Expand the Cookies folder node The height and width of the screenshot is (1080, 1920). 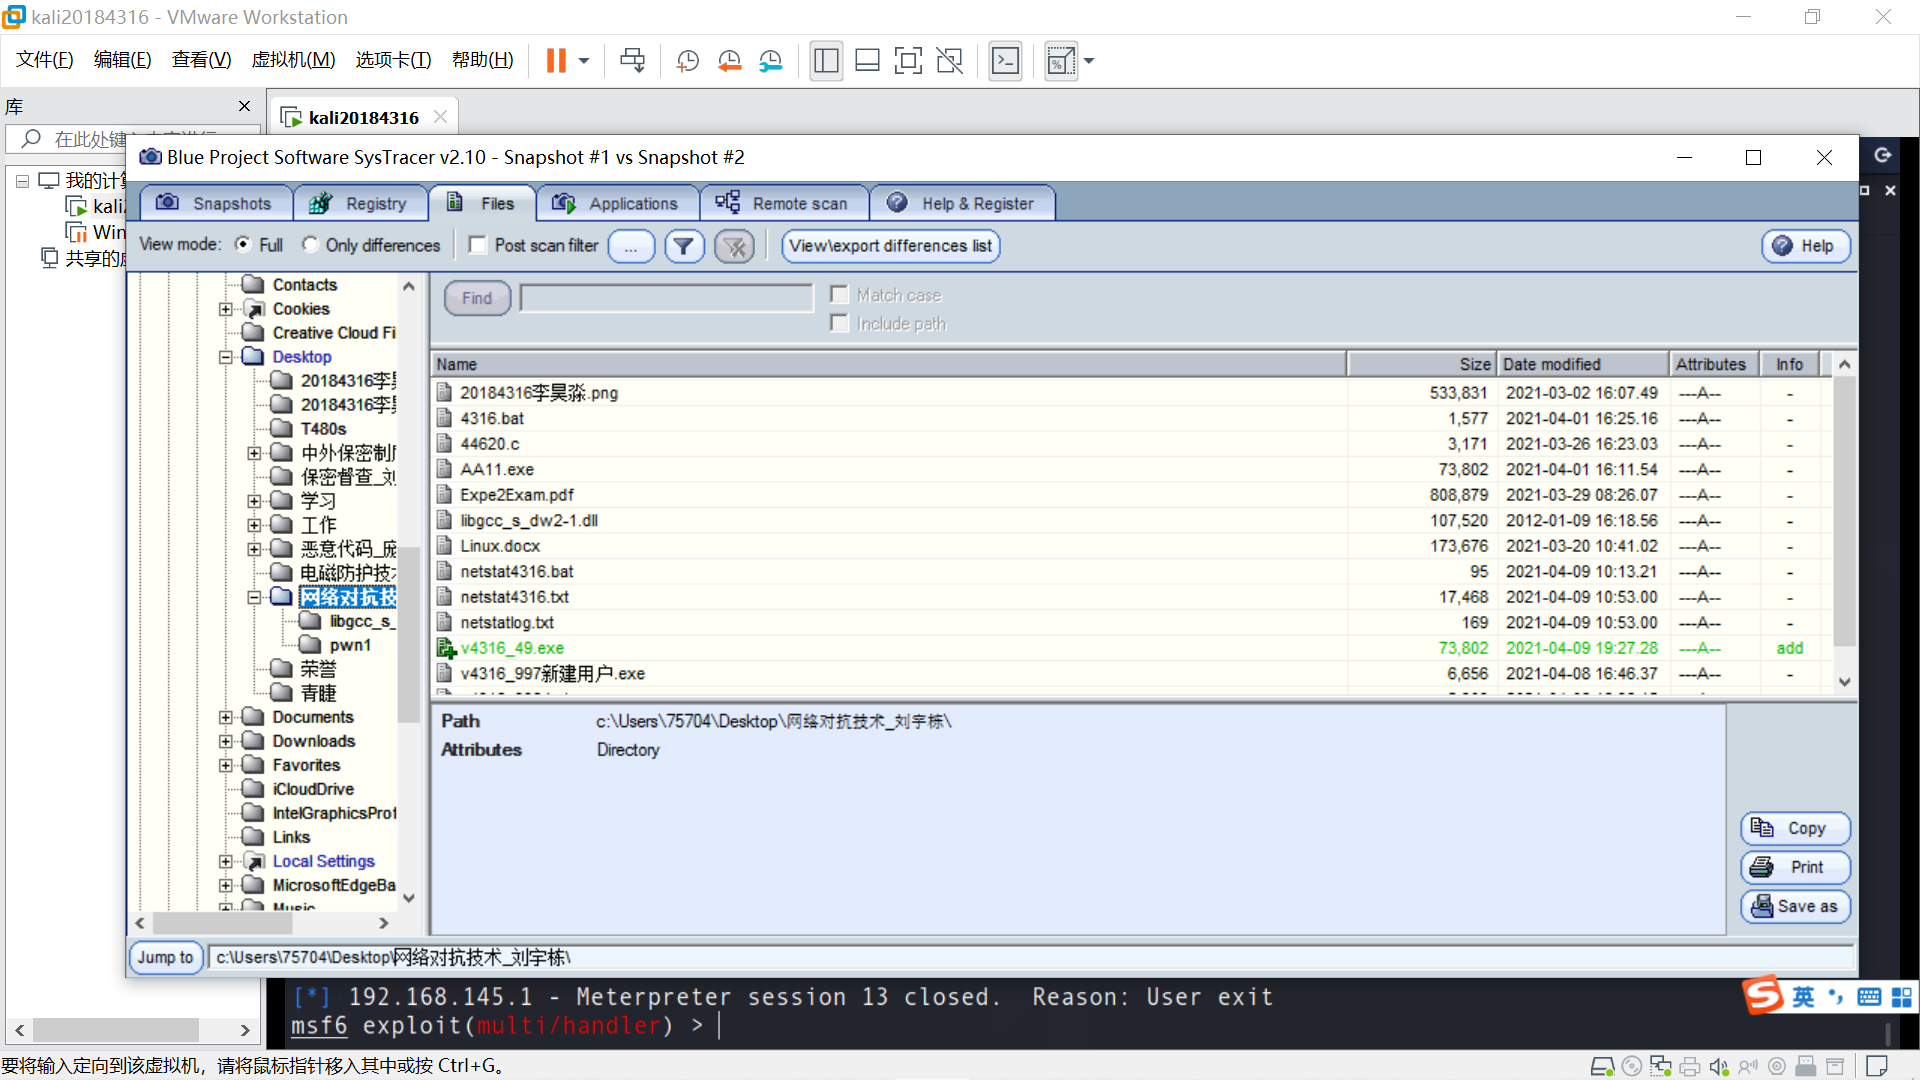pos(226,309)
